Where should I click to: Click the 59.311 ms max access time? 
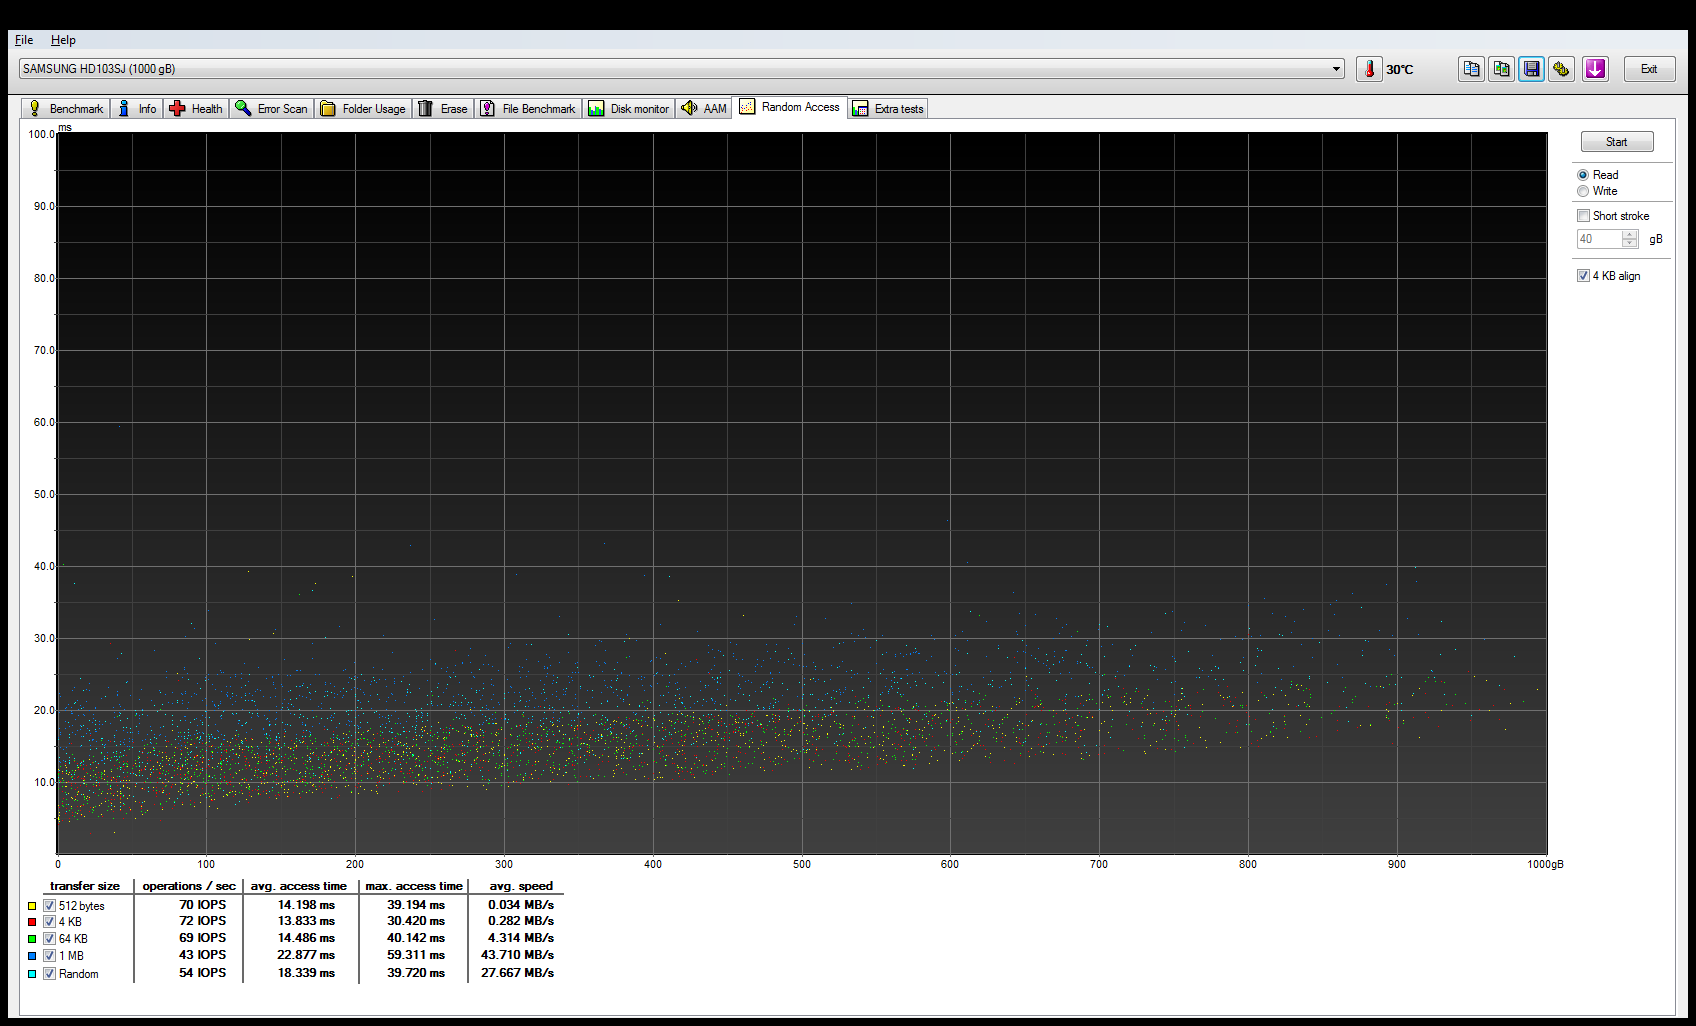pyautogui.click(x=416, y=955)
